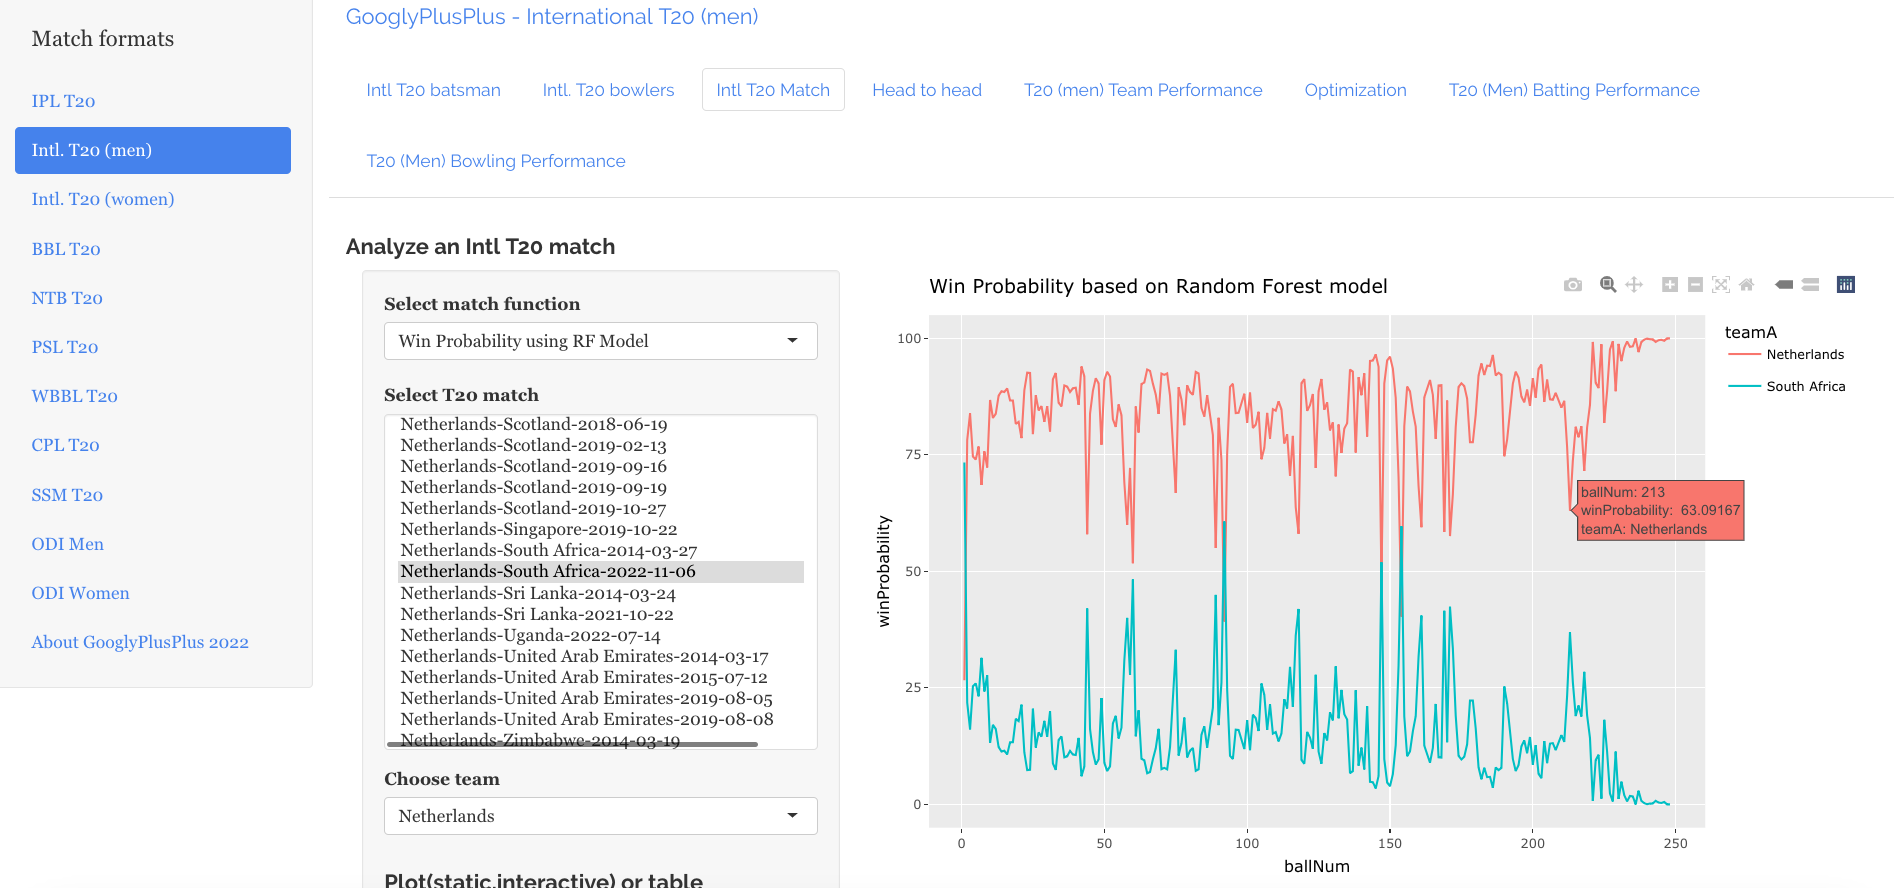
Task: Enable compare data on hover
Action: (x=1810, y=285)
